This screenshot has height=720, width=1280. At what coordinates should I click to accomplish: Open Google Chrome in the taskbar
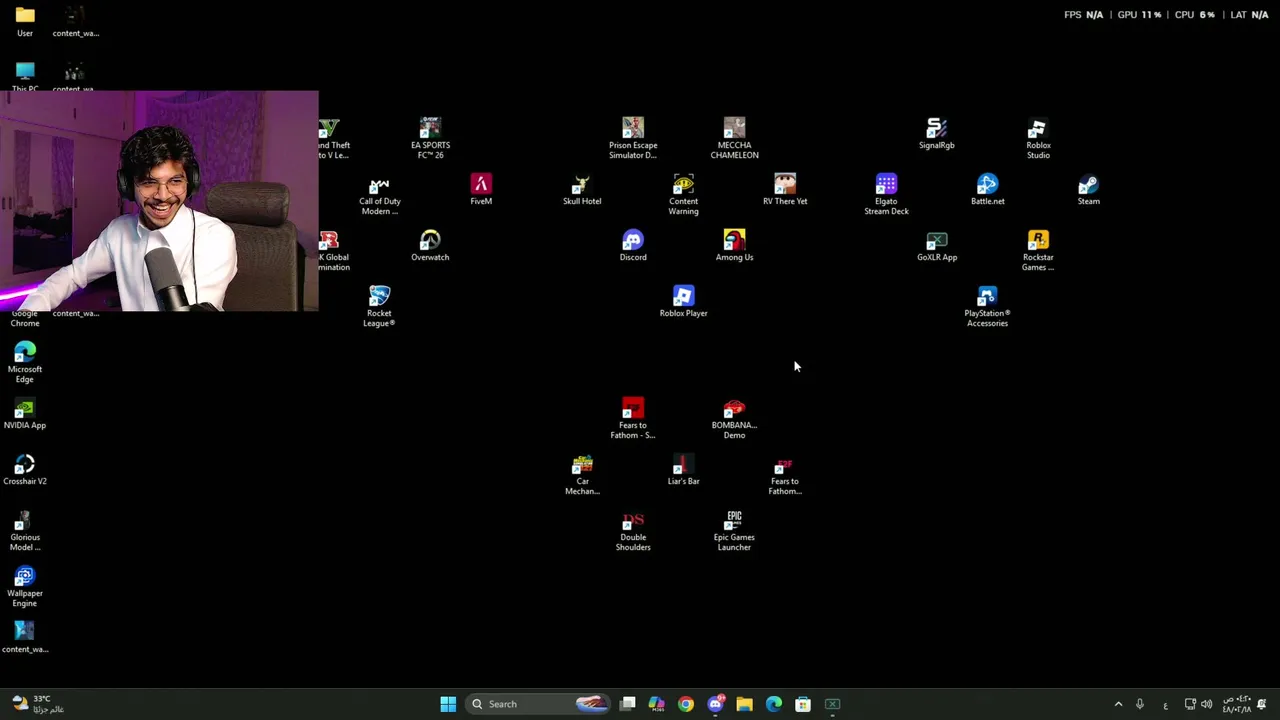point(686,704)
